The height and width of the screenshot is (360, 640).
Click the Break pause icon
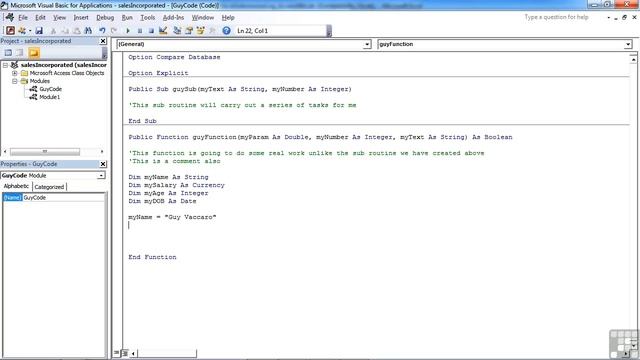[140, 31]
